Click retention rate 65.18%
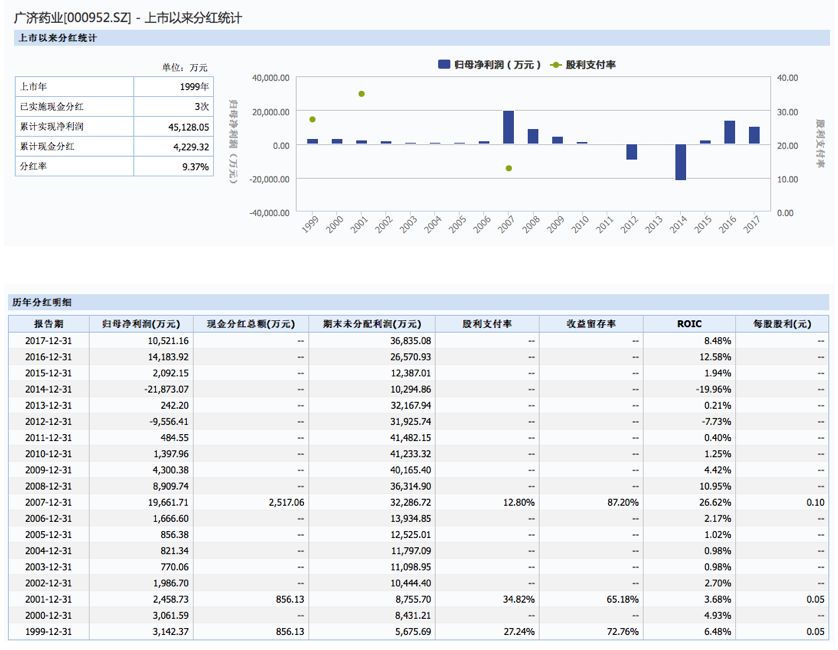 point(623,600)
